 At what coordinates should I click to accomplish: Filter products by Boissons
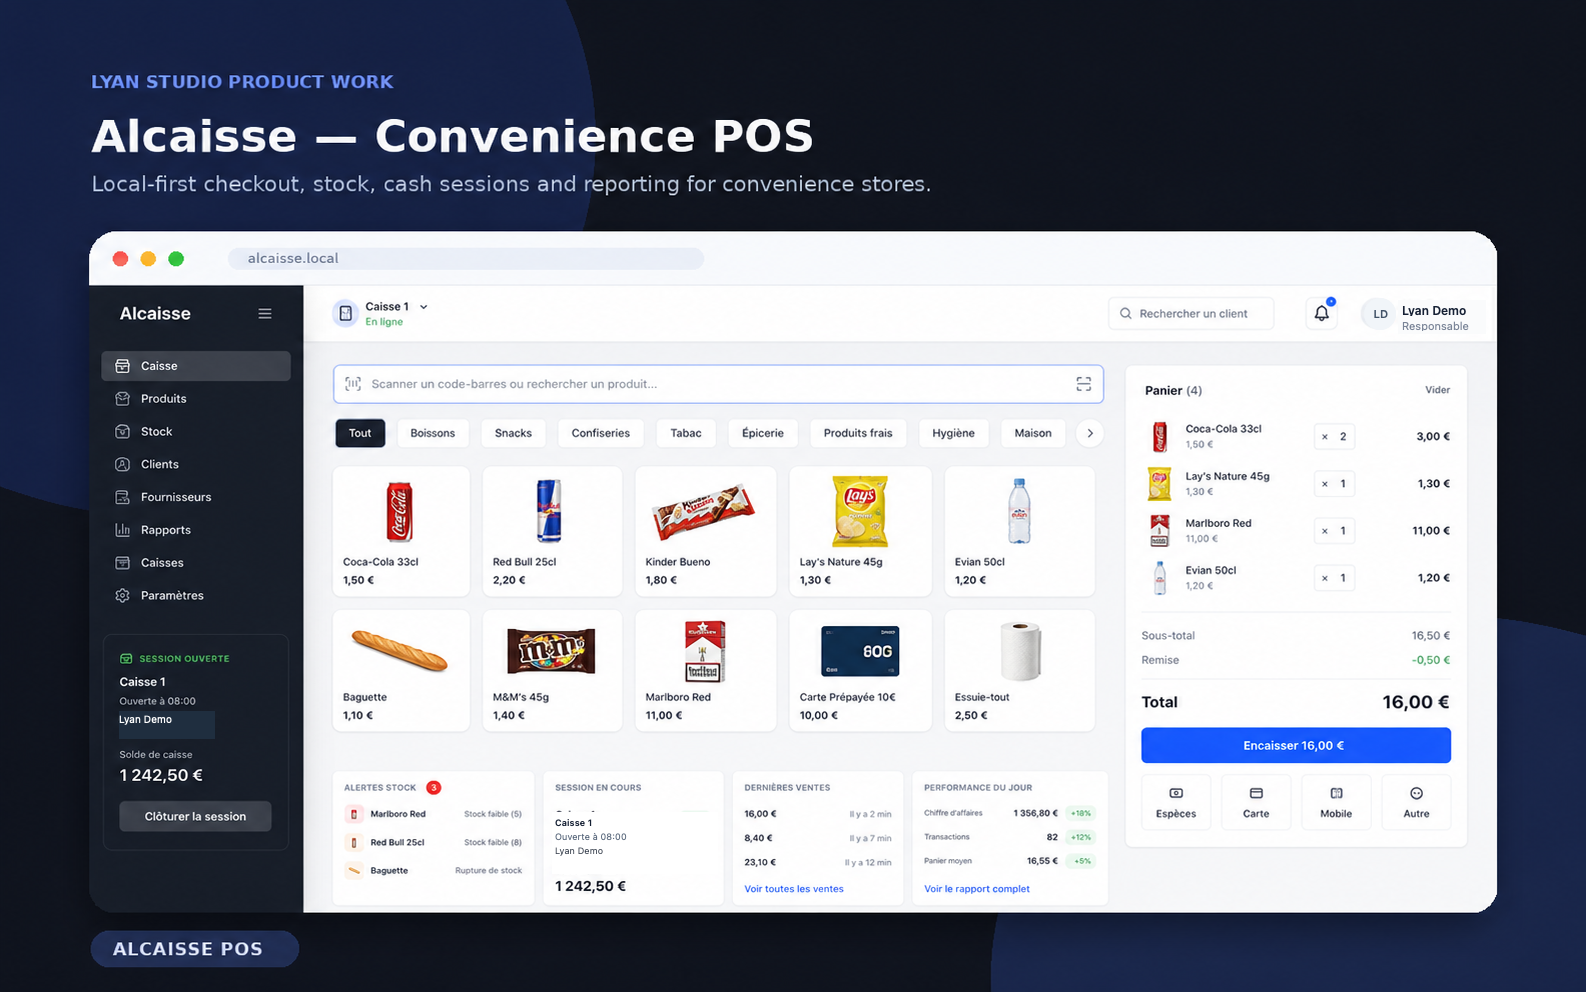[432, 433]
